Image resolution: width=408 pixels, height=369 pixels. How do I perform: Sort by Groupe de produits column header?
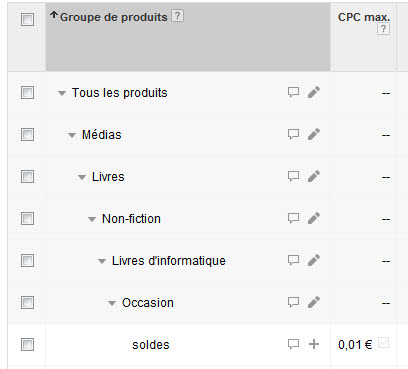point(113,17)
